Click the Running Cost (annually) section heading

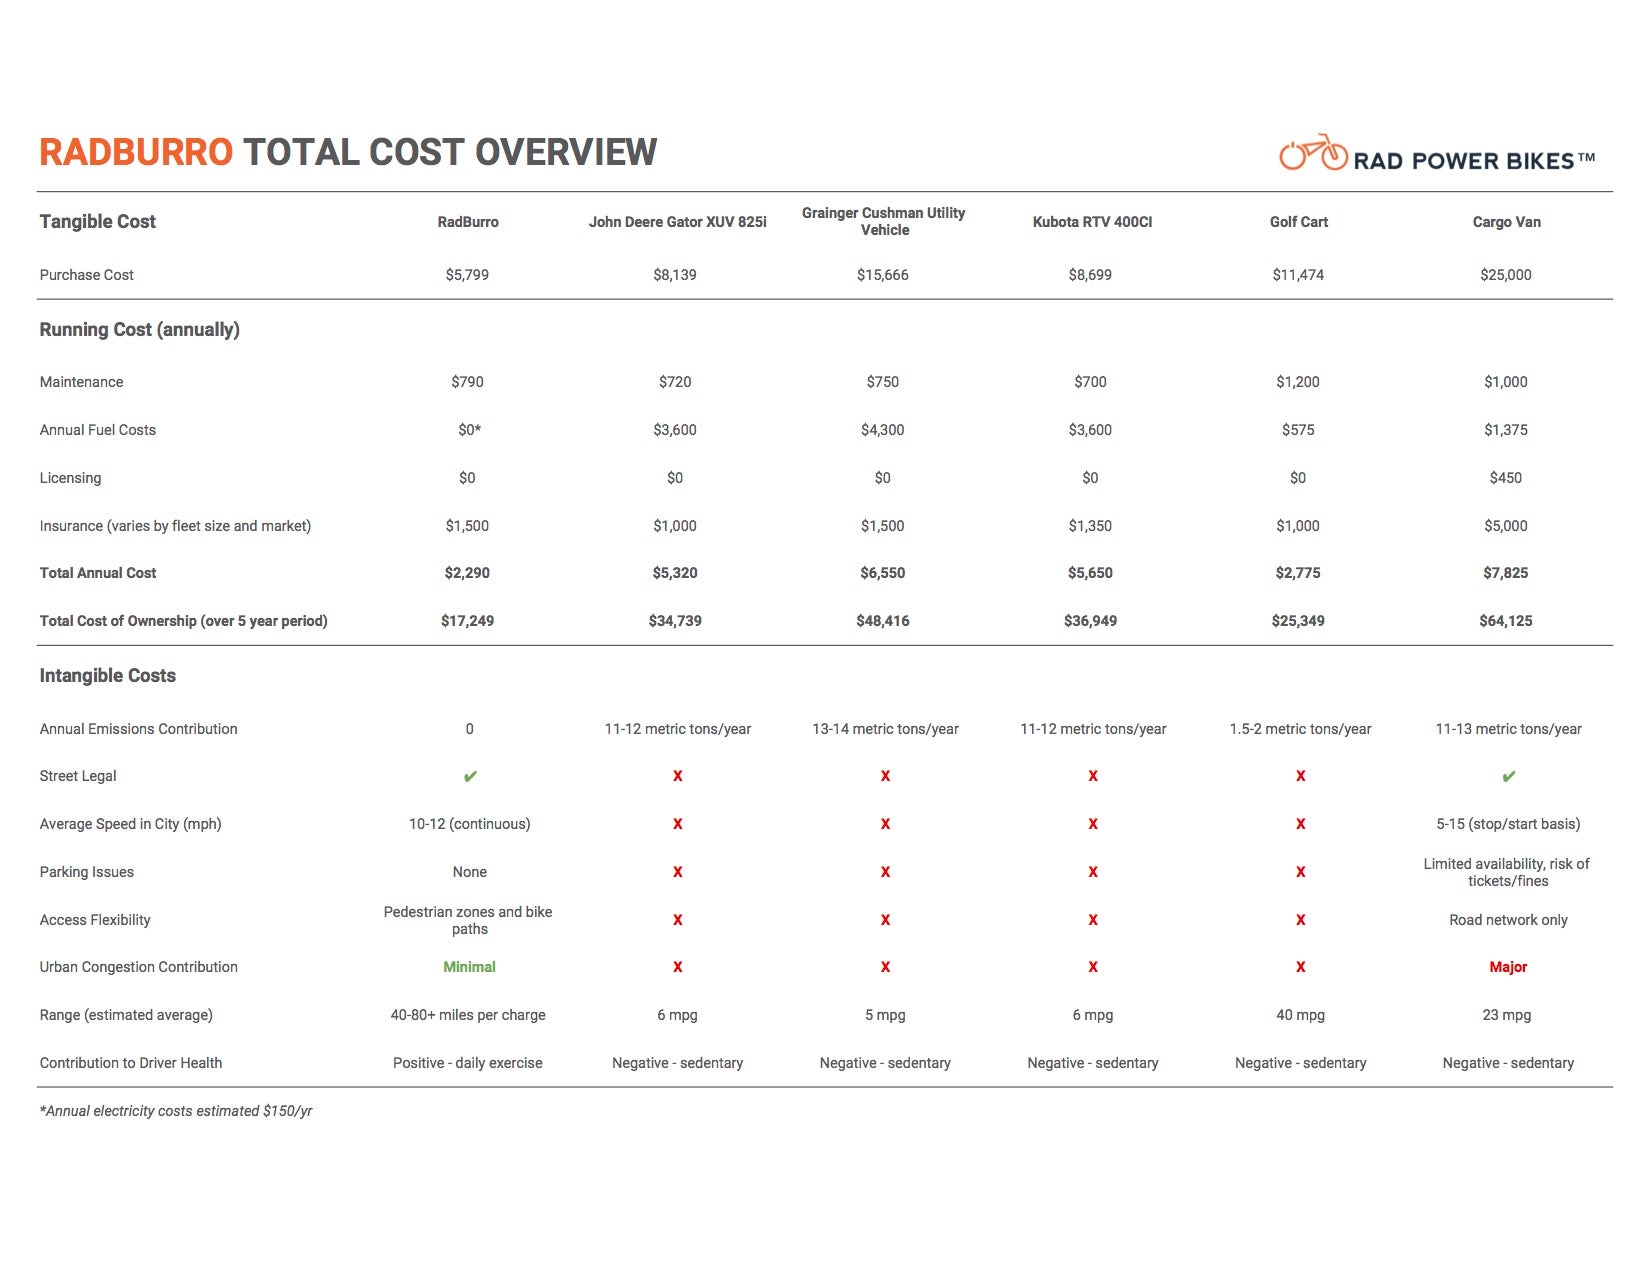(140, 330)
